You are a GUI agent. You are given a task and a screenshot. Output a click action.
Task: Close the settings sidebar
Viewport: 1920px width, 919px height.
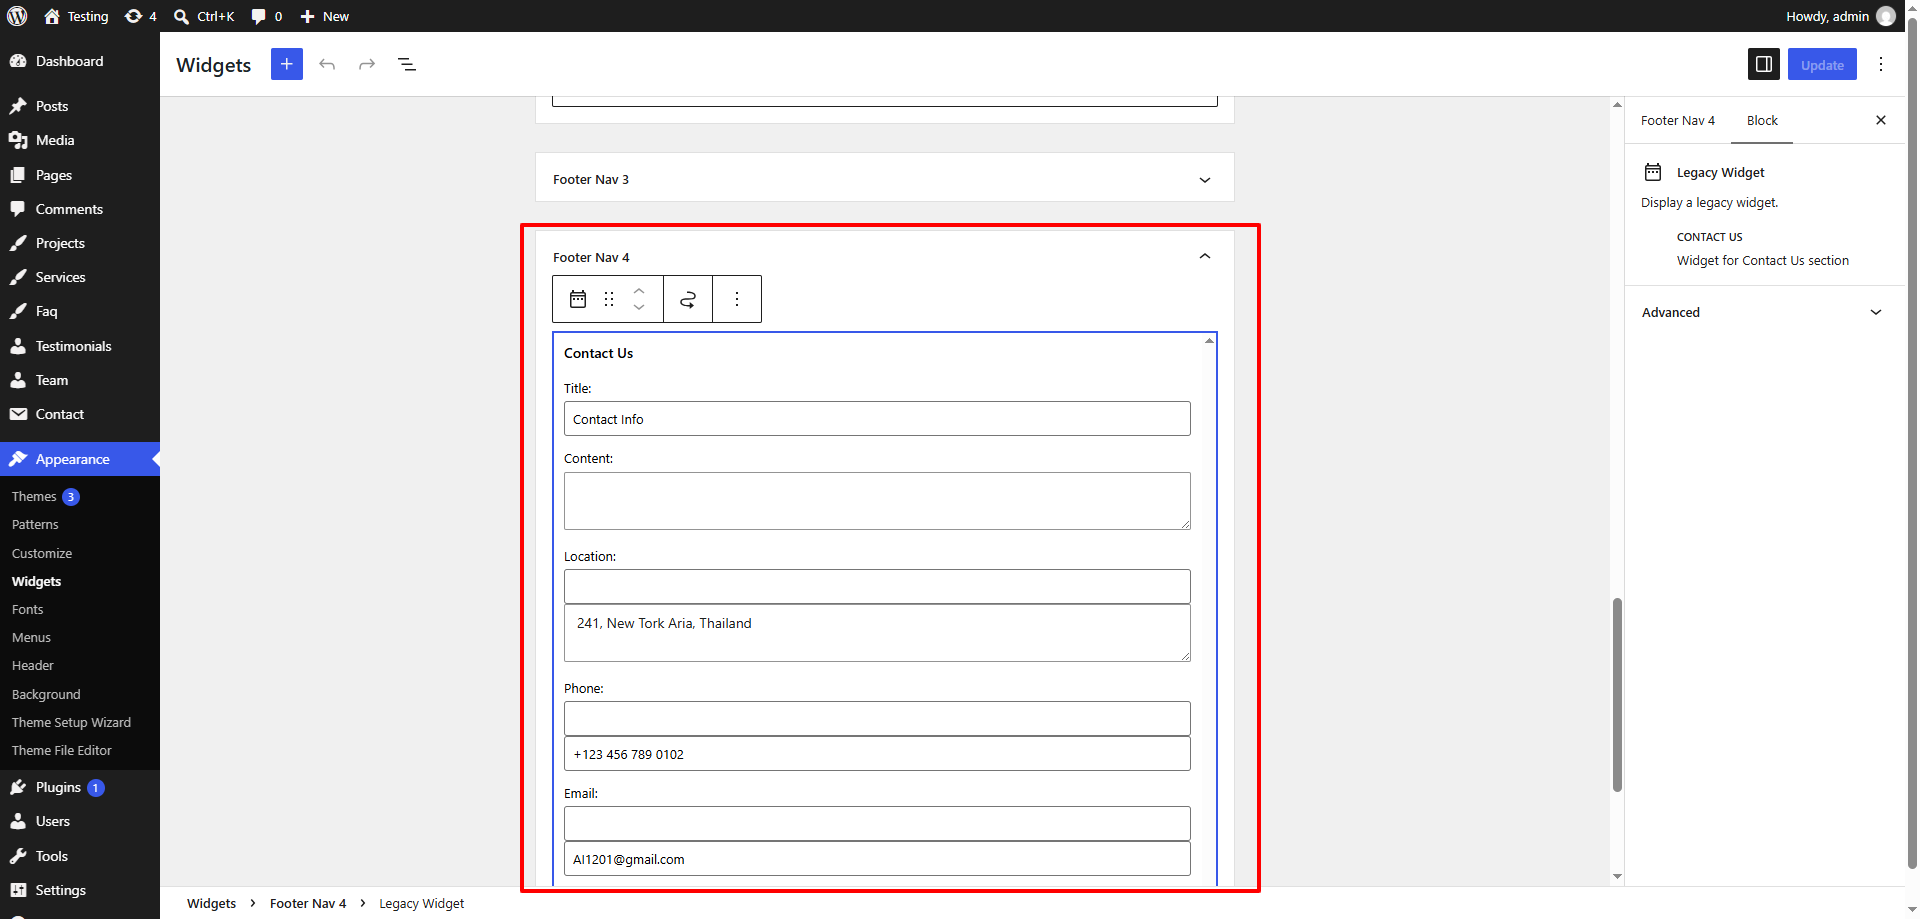coord(1881,120)
